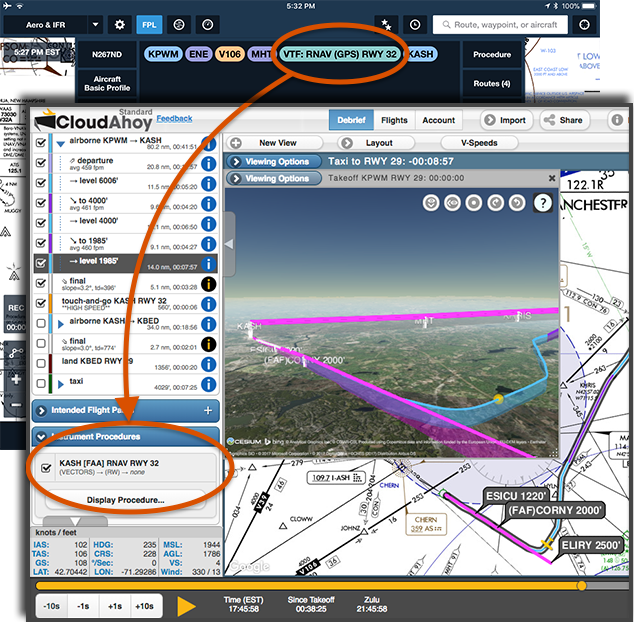Collapse the side panel with the left arrow handle

tap(229, 244)
